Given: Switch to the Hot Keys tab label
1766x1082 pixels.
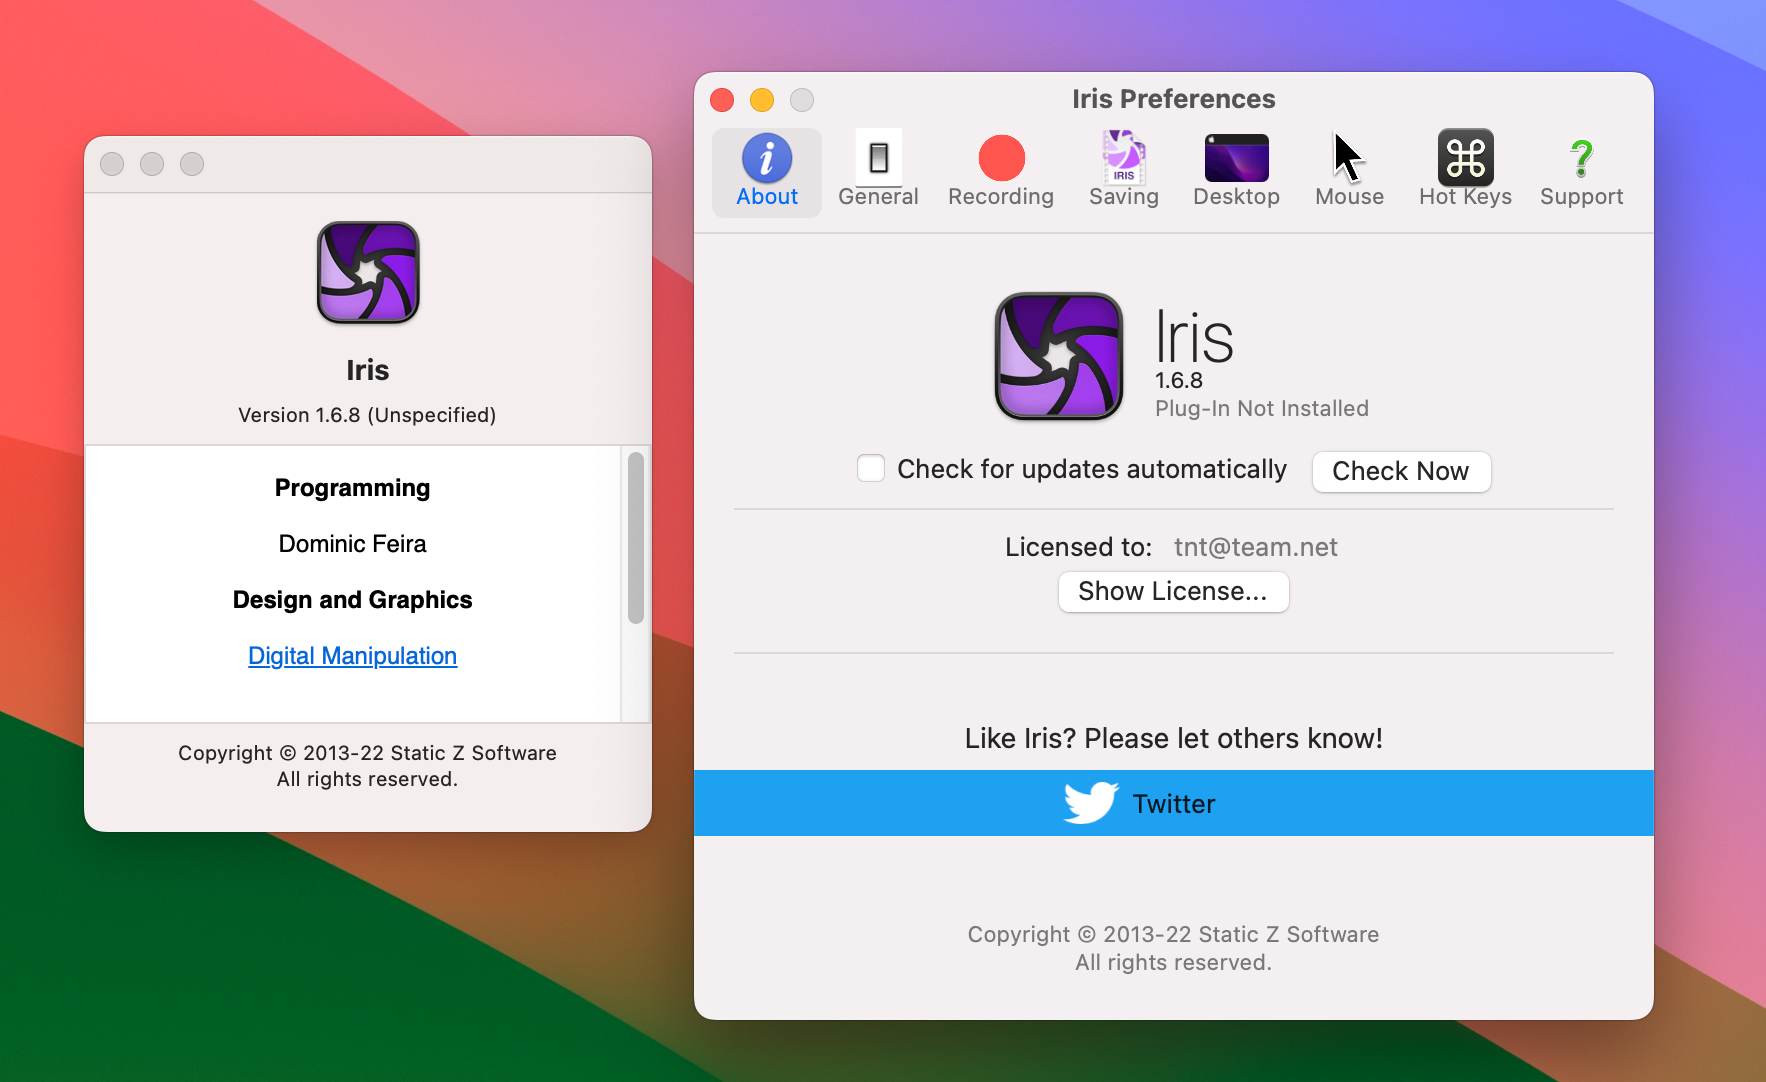Looking at the screenshot, I should click(1466, 197).
